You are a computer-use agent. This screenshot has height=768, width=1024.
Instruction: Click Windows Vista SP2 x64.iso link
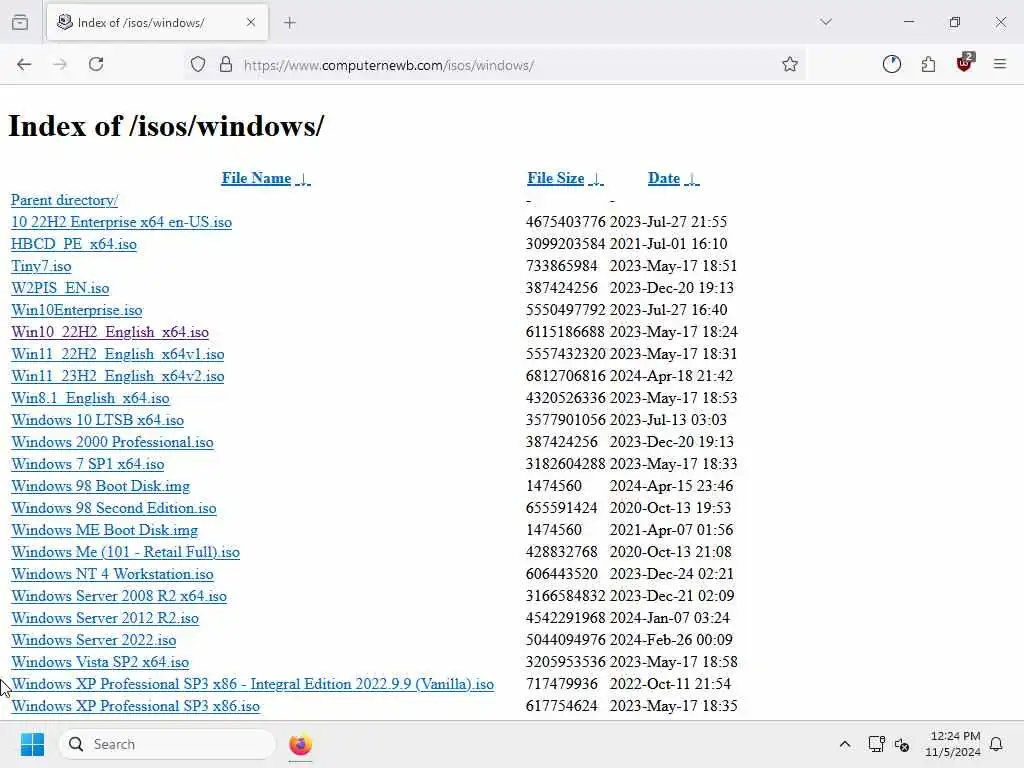(100, 662)
